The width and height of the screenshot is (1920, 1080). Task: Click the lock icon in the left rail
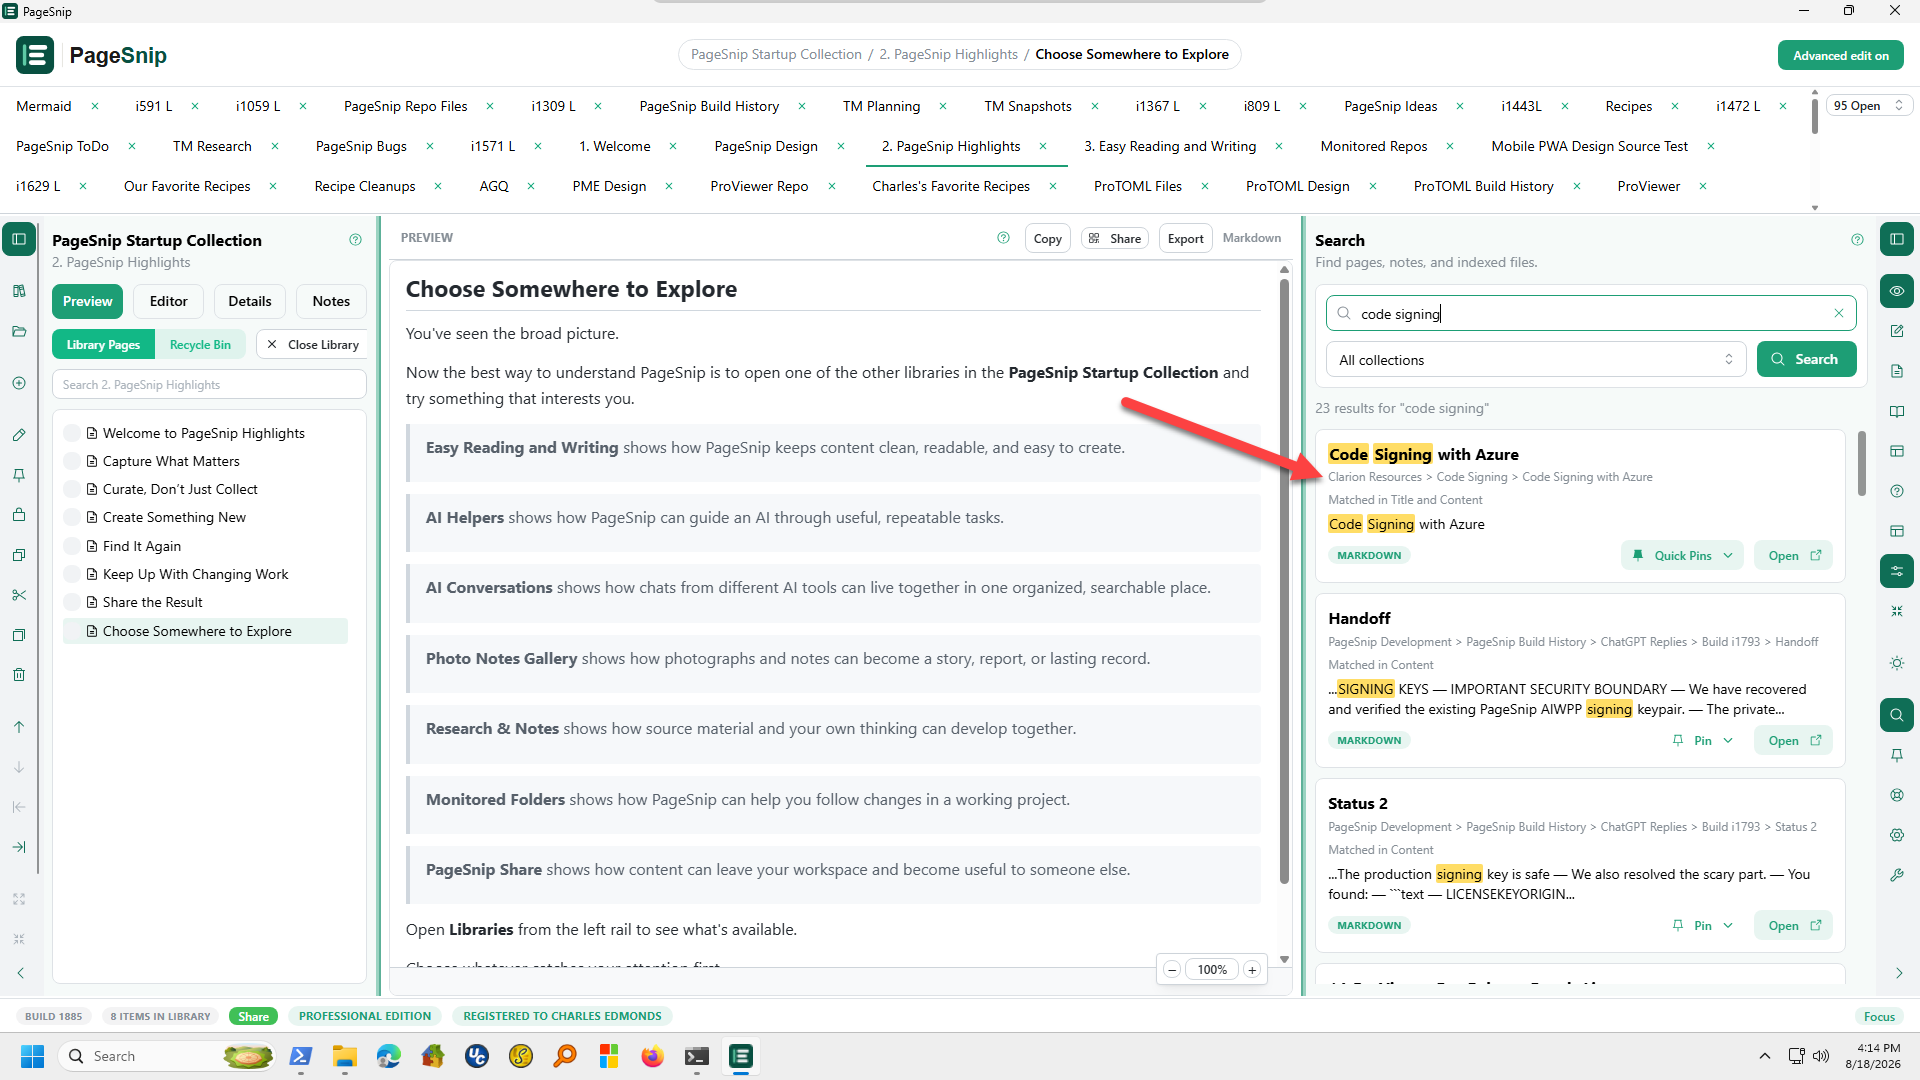click(19, 515)
